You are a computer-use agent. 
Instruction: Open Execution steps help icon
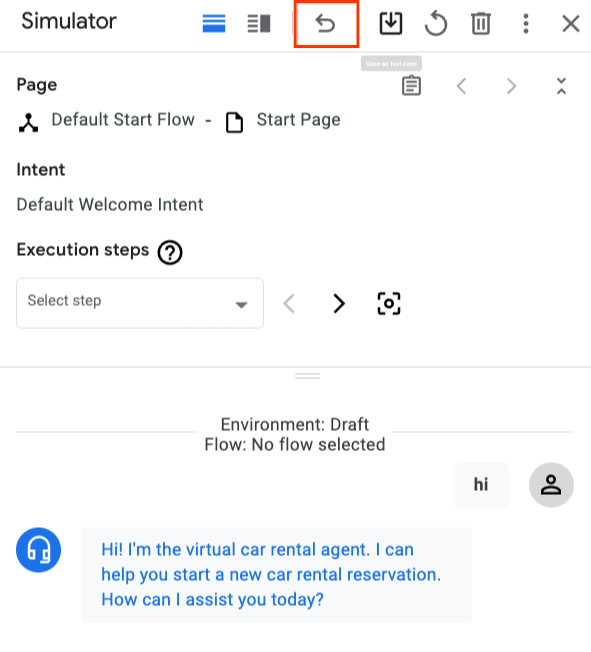point(170,252)
